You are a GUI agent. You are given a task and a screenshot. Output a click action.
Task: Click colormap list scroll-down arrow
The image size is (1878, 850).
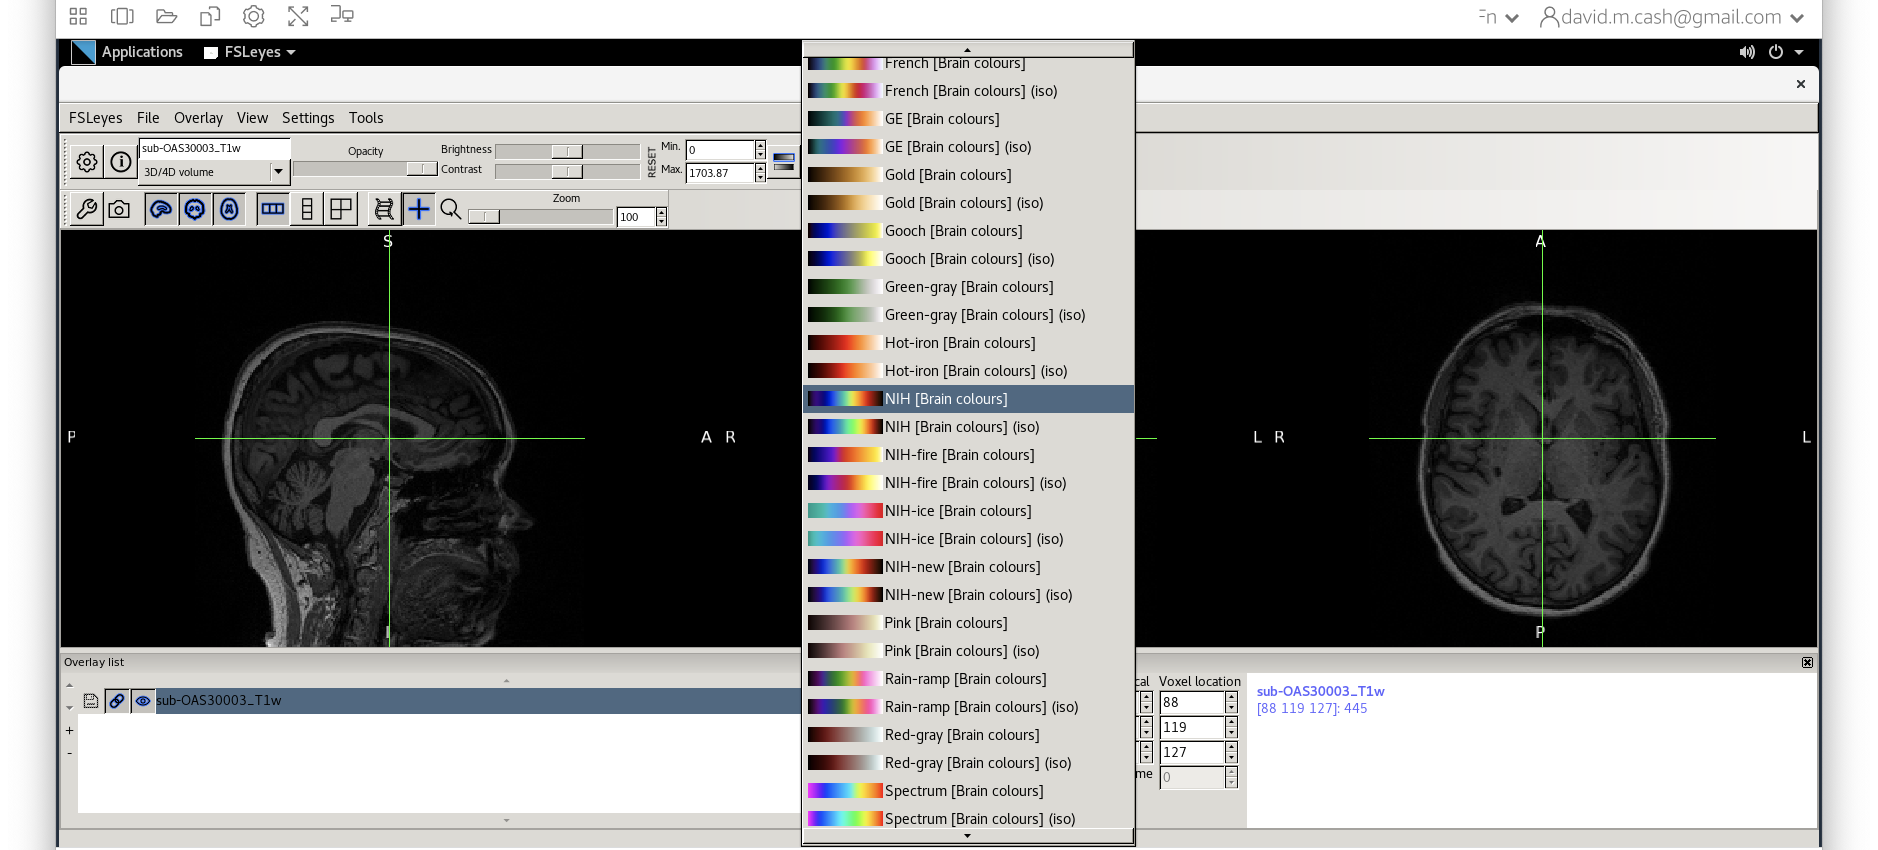point(968,836)
